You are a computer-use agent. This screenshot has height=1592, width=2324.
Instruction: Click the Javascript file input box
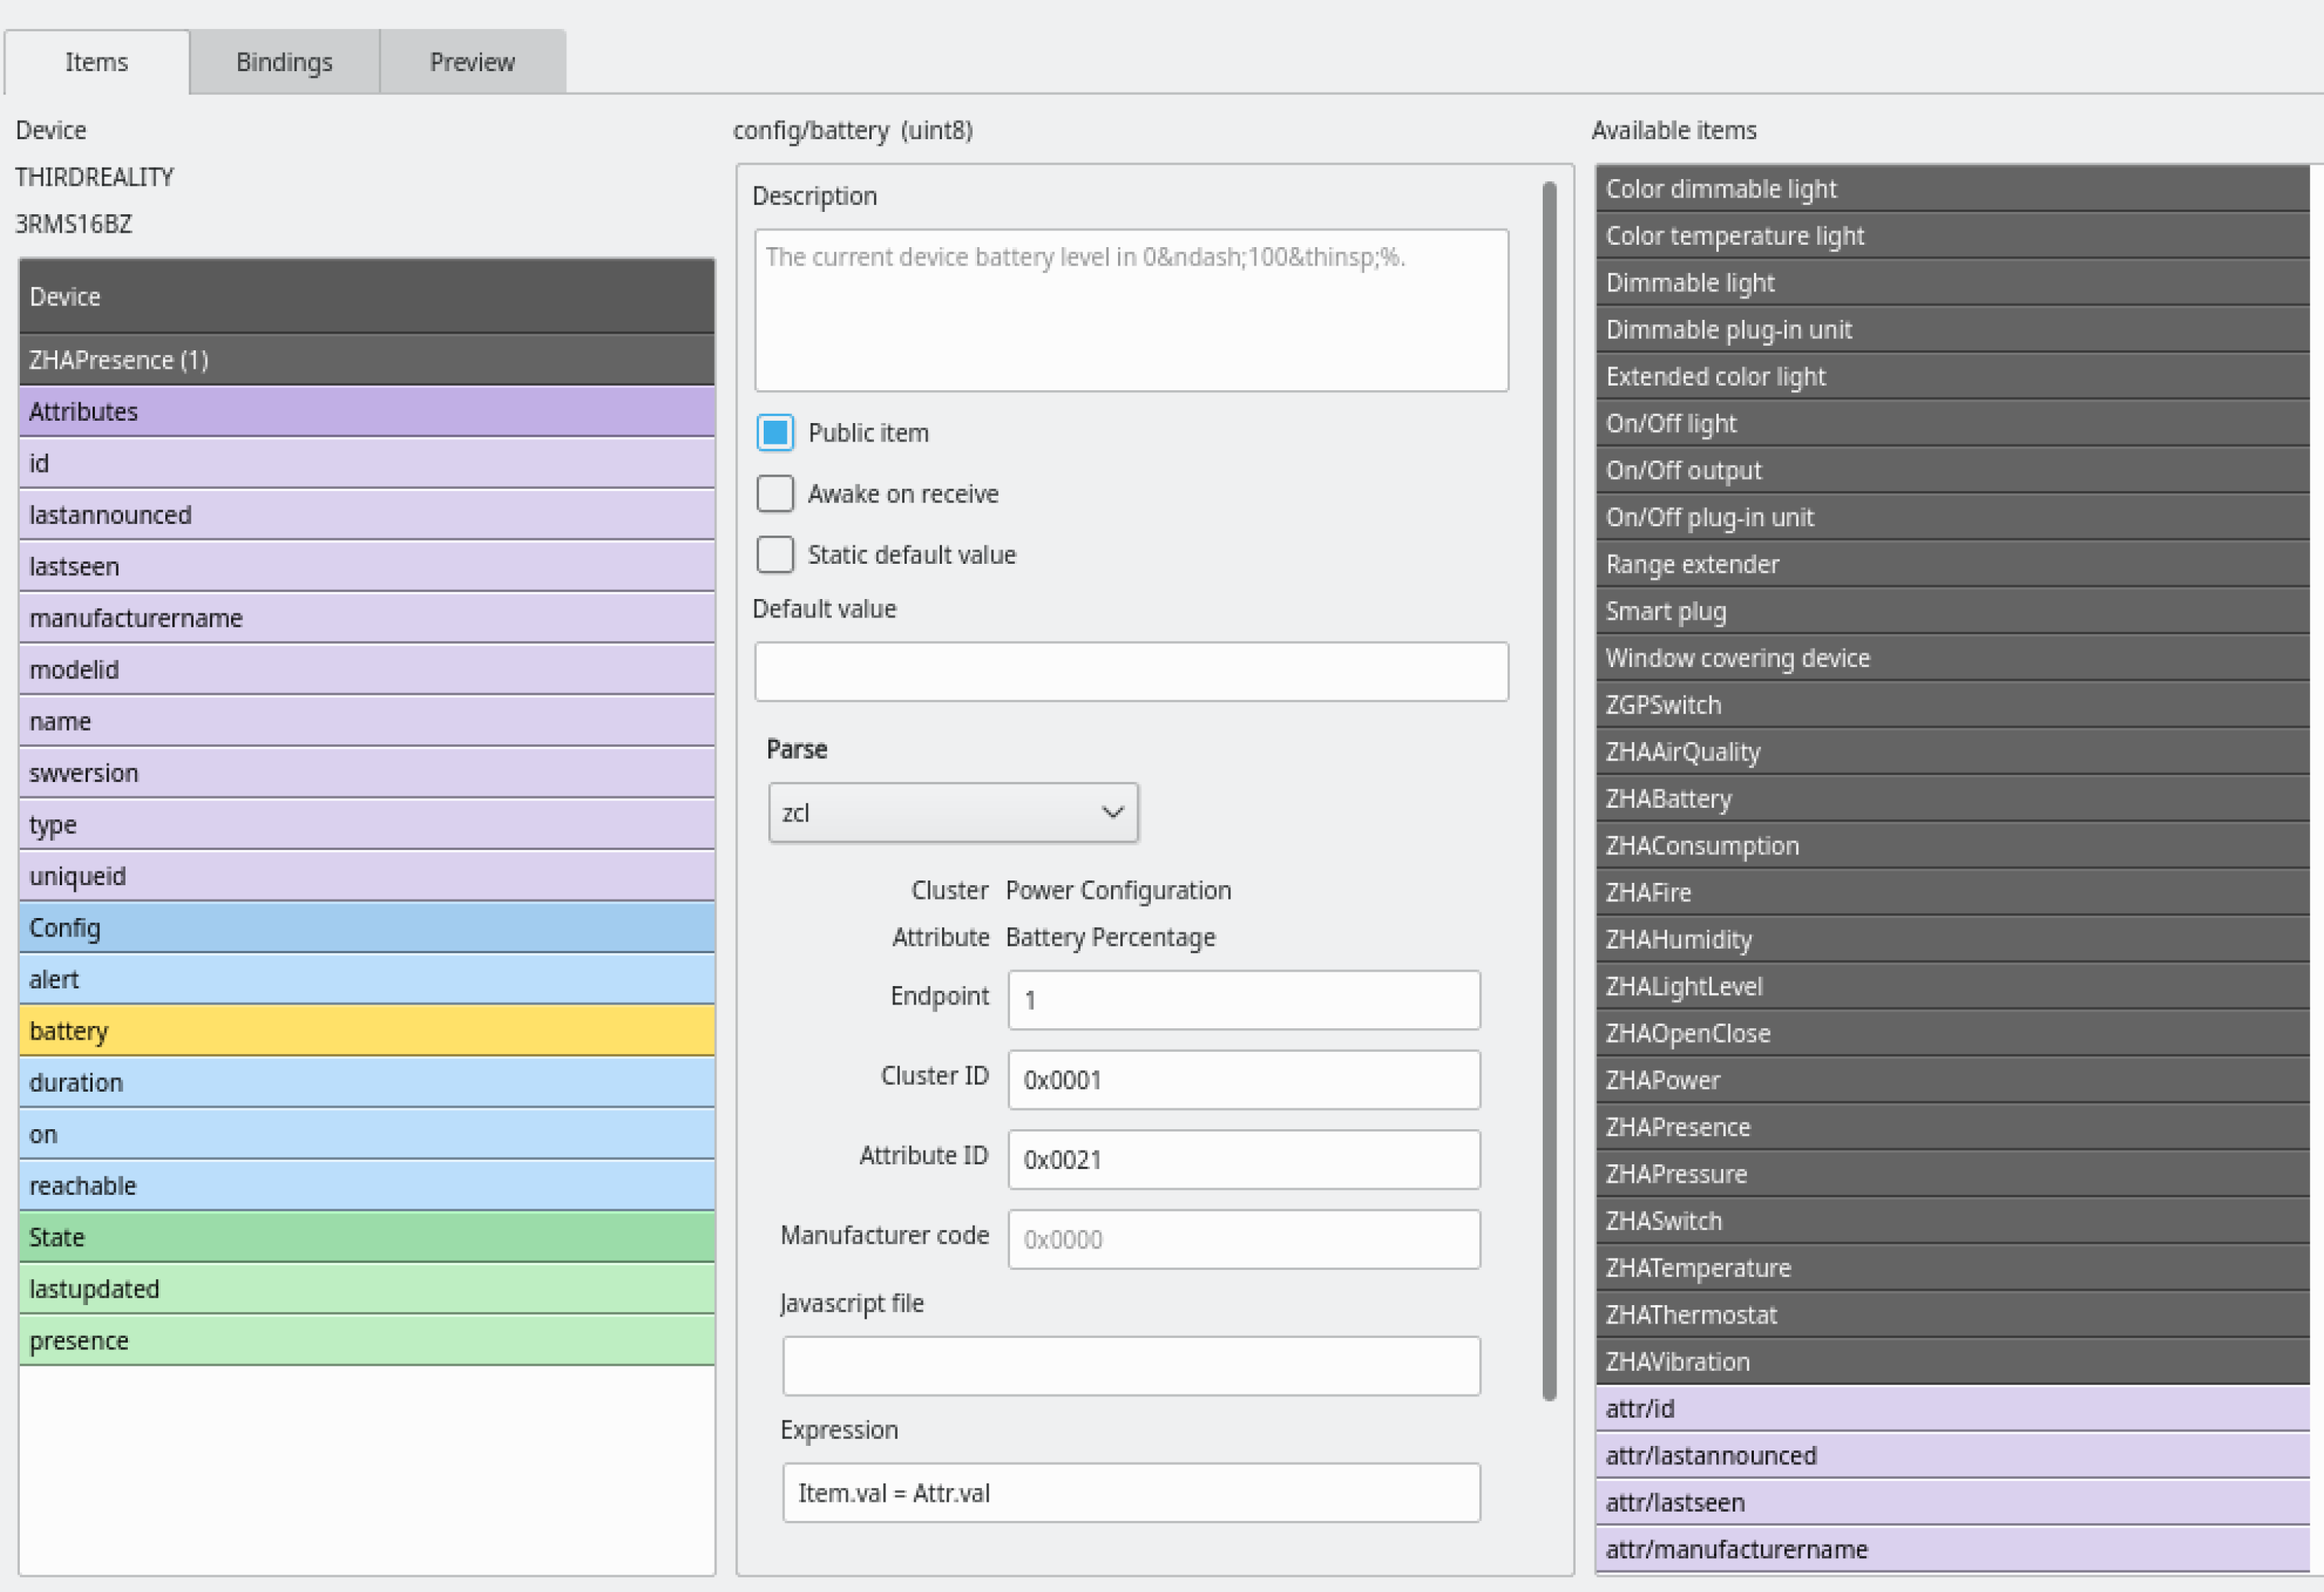click(1130, 1366)
